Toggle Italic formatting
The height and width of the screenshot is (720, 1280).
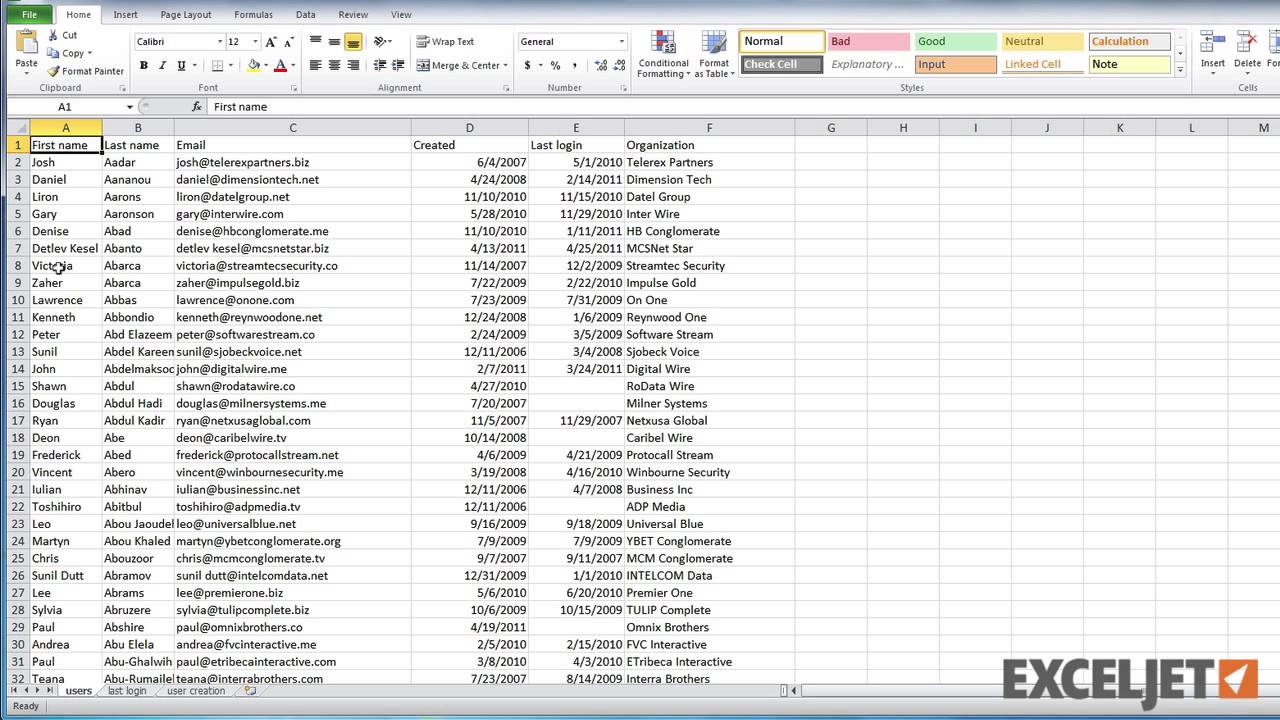[161, 65]
